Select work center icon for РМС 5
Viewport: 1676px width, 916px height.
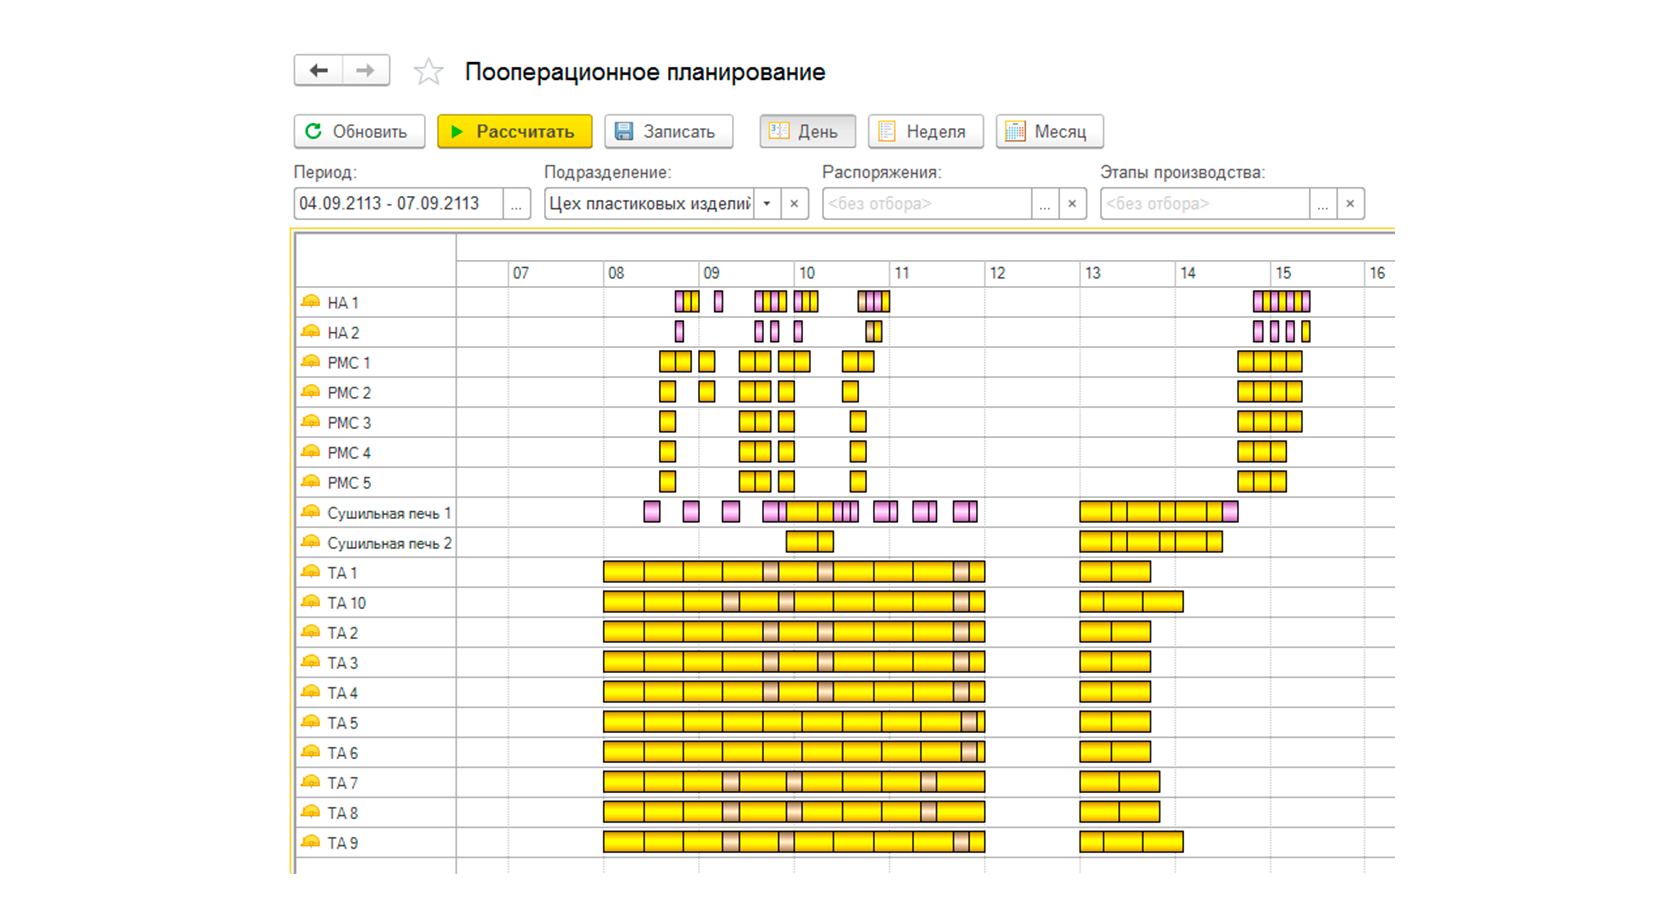pyautogui.click(x=311, y=481)
